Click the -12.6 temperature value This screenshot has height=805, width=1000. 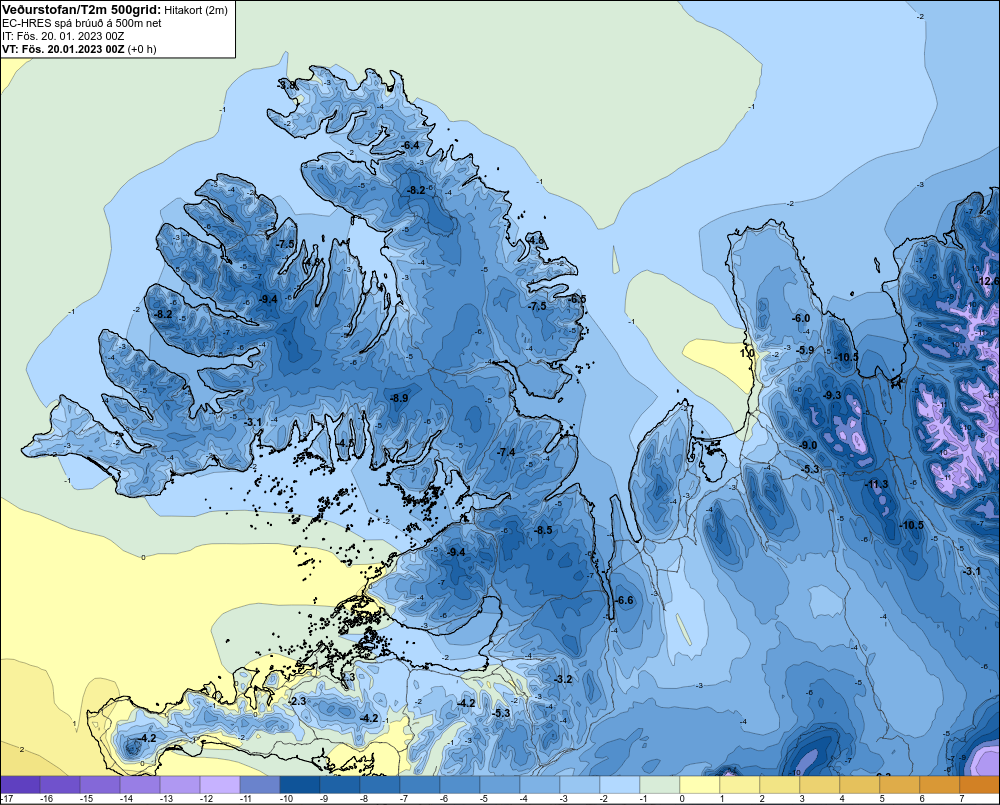[988, 281]
